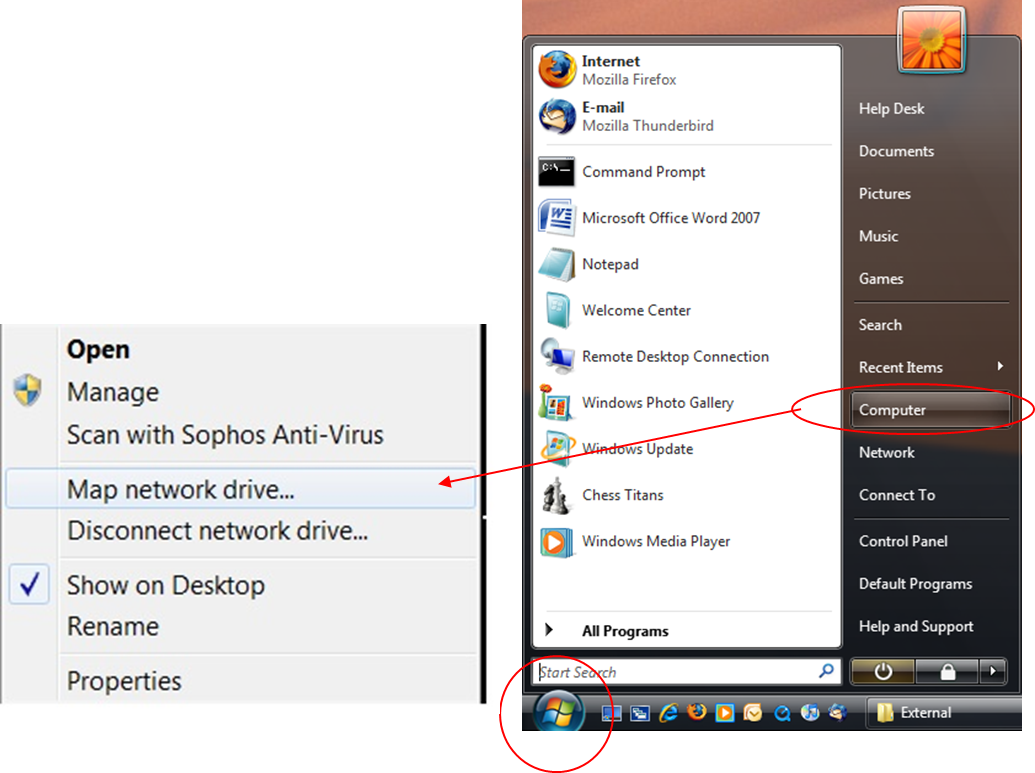
Task: Click the Windows Start orb button
Action: click(558, 711)
